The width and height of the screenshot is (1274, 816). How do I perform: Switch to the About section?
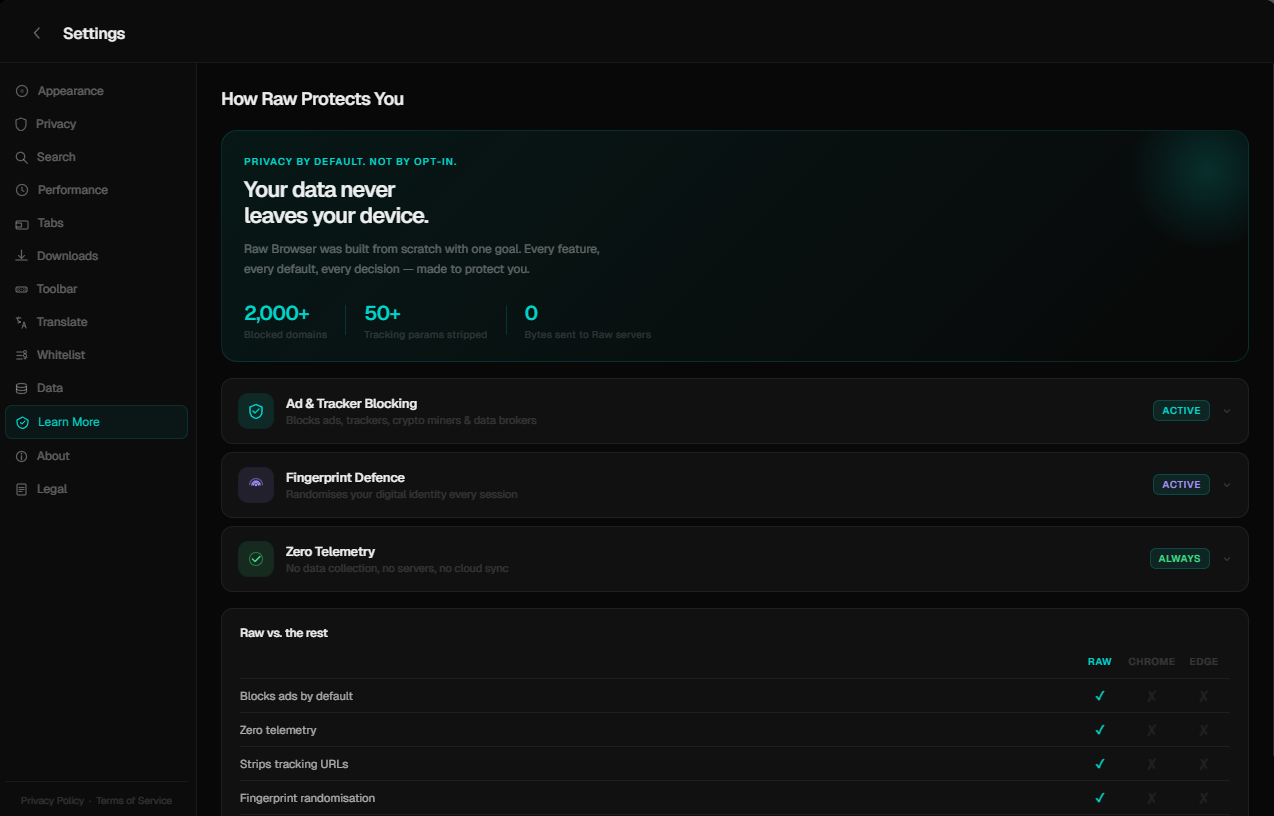click(54, 455)
